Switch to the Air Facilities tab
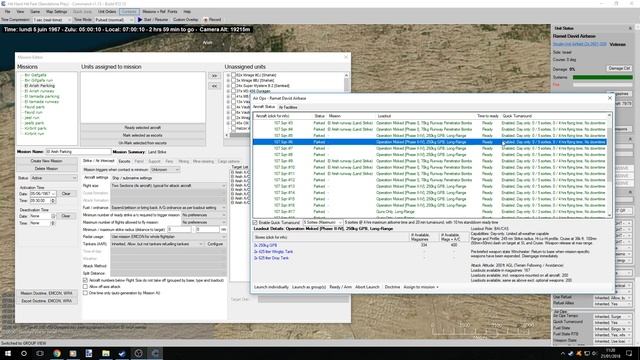 tap(288, 107)
